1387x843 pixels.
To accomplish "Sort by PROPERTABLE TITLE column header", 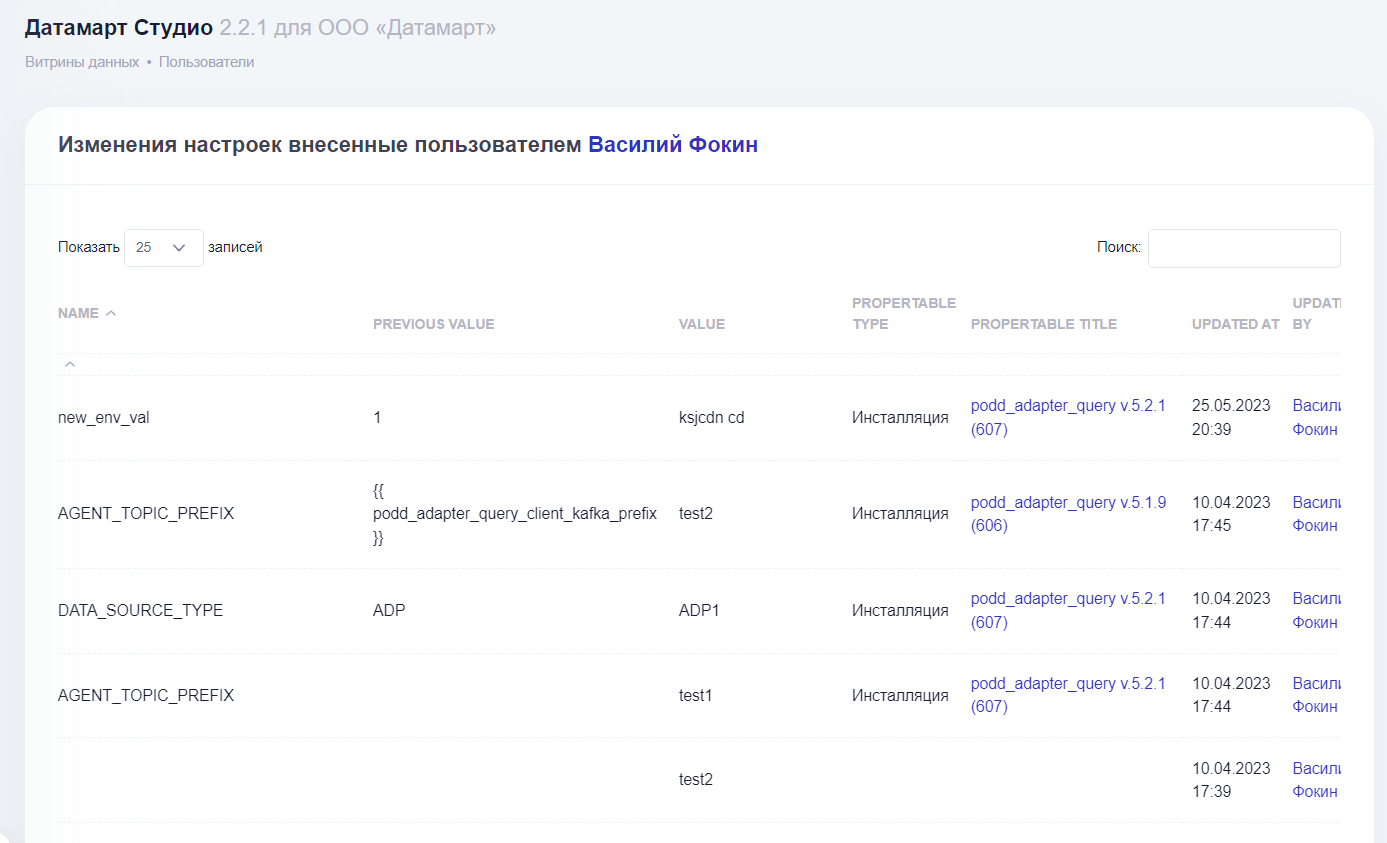I will click(1043, 323).
